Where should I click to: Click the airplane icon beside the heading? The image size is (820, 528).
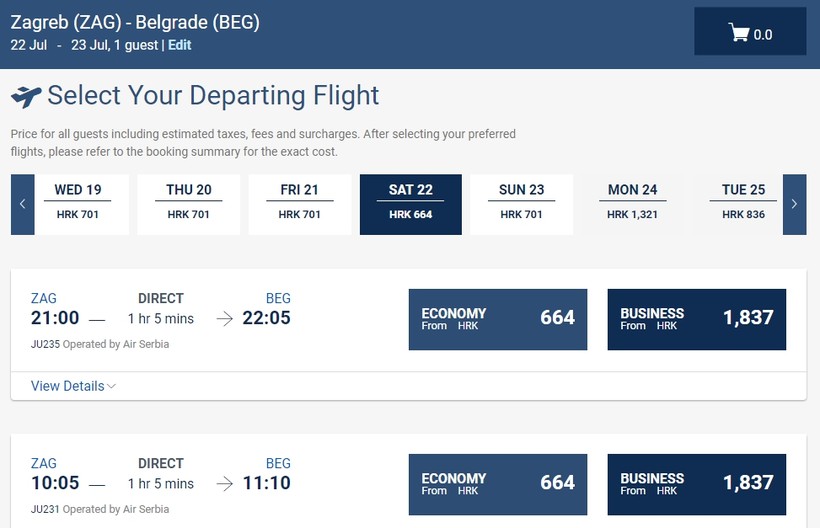(x=26, y=97)
